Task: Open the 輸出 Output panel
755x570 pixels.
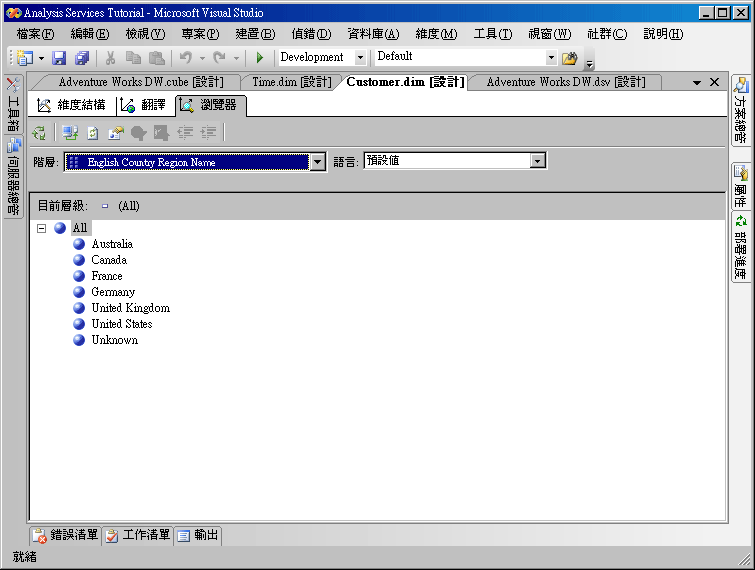Action: click(197, 535)
